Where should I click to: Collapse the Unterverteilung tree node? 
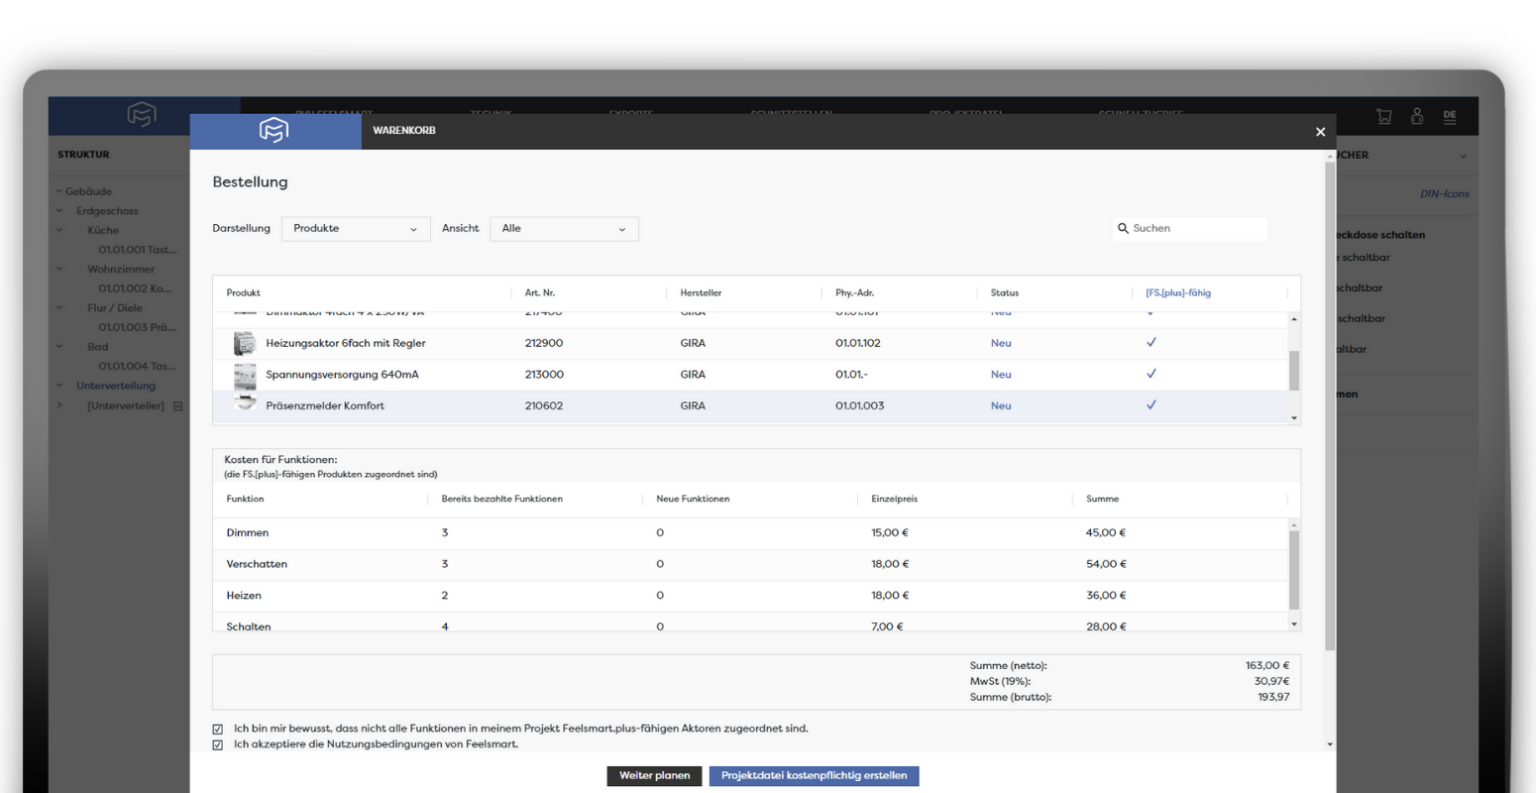click(59, 386)
